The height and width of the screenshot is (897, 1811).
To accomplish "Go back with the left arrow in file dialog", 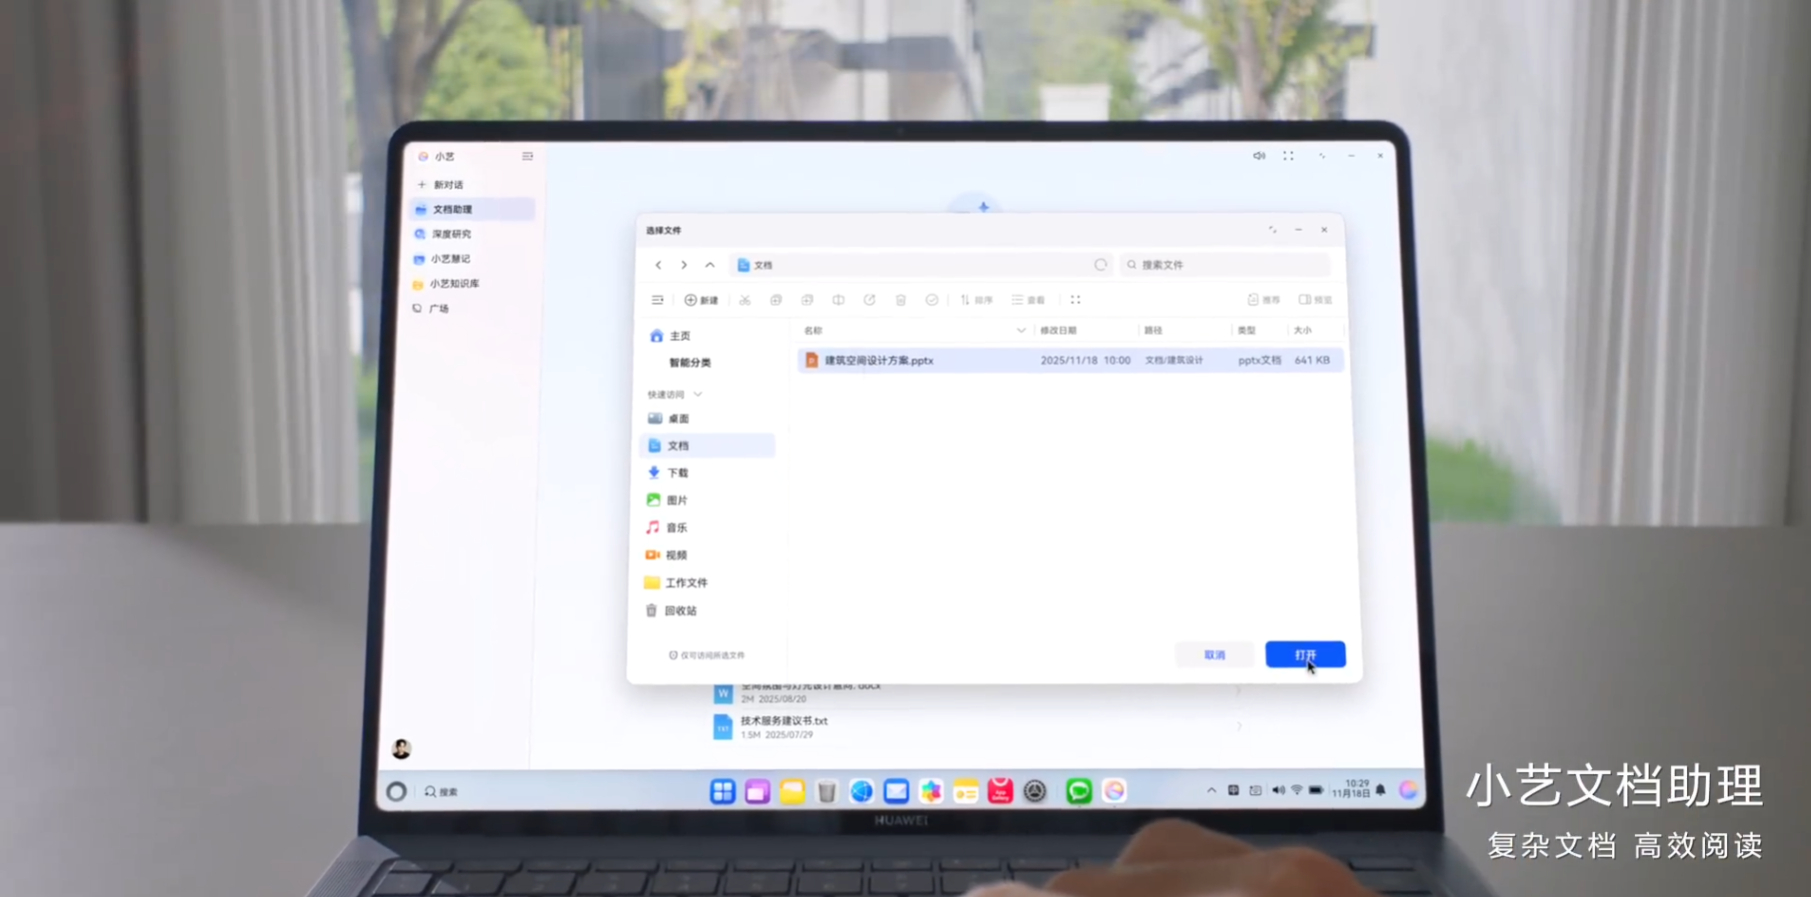I will pyautogui.click(x=658, y=265).
